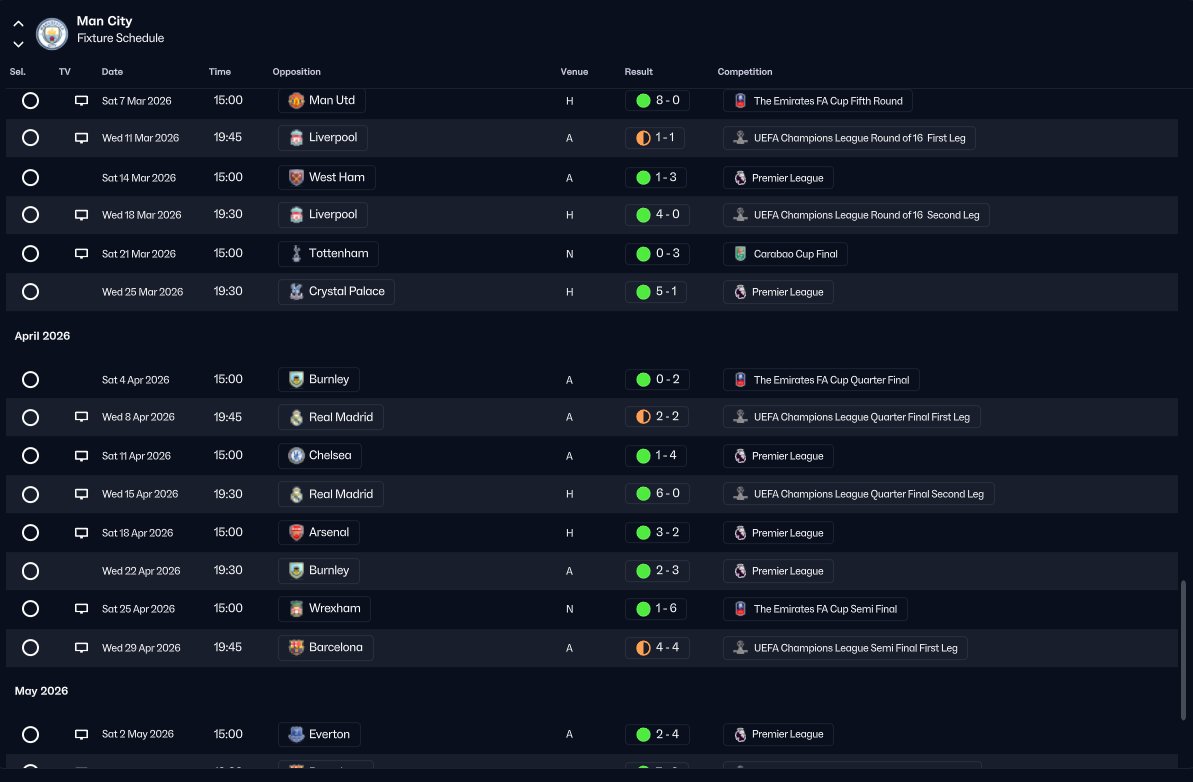Click the vertical scrollbar thumb
Image resolution: width=1193 pixels, height=782 pixels.
pyautogui.click(x=1183, y=650)
